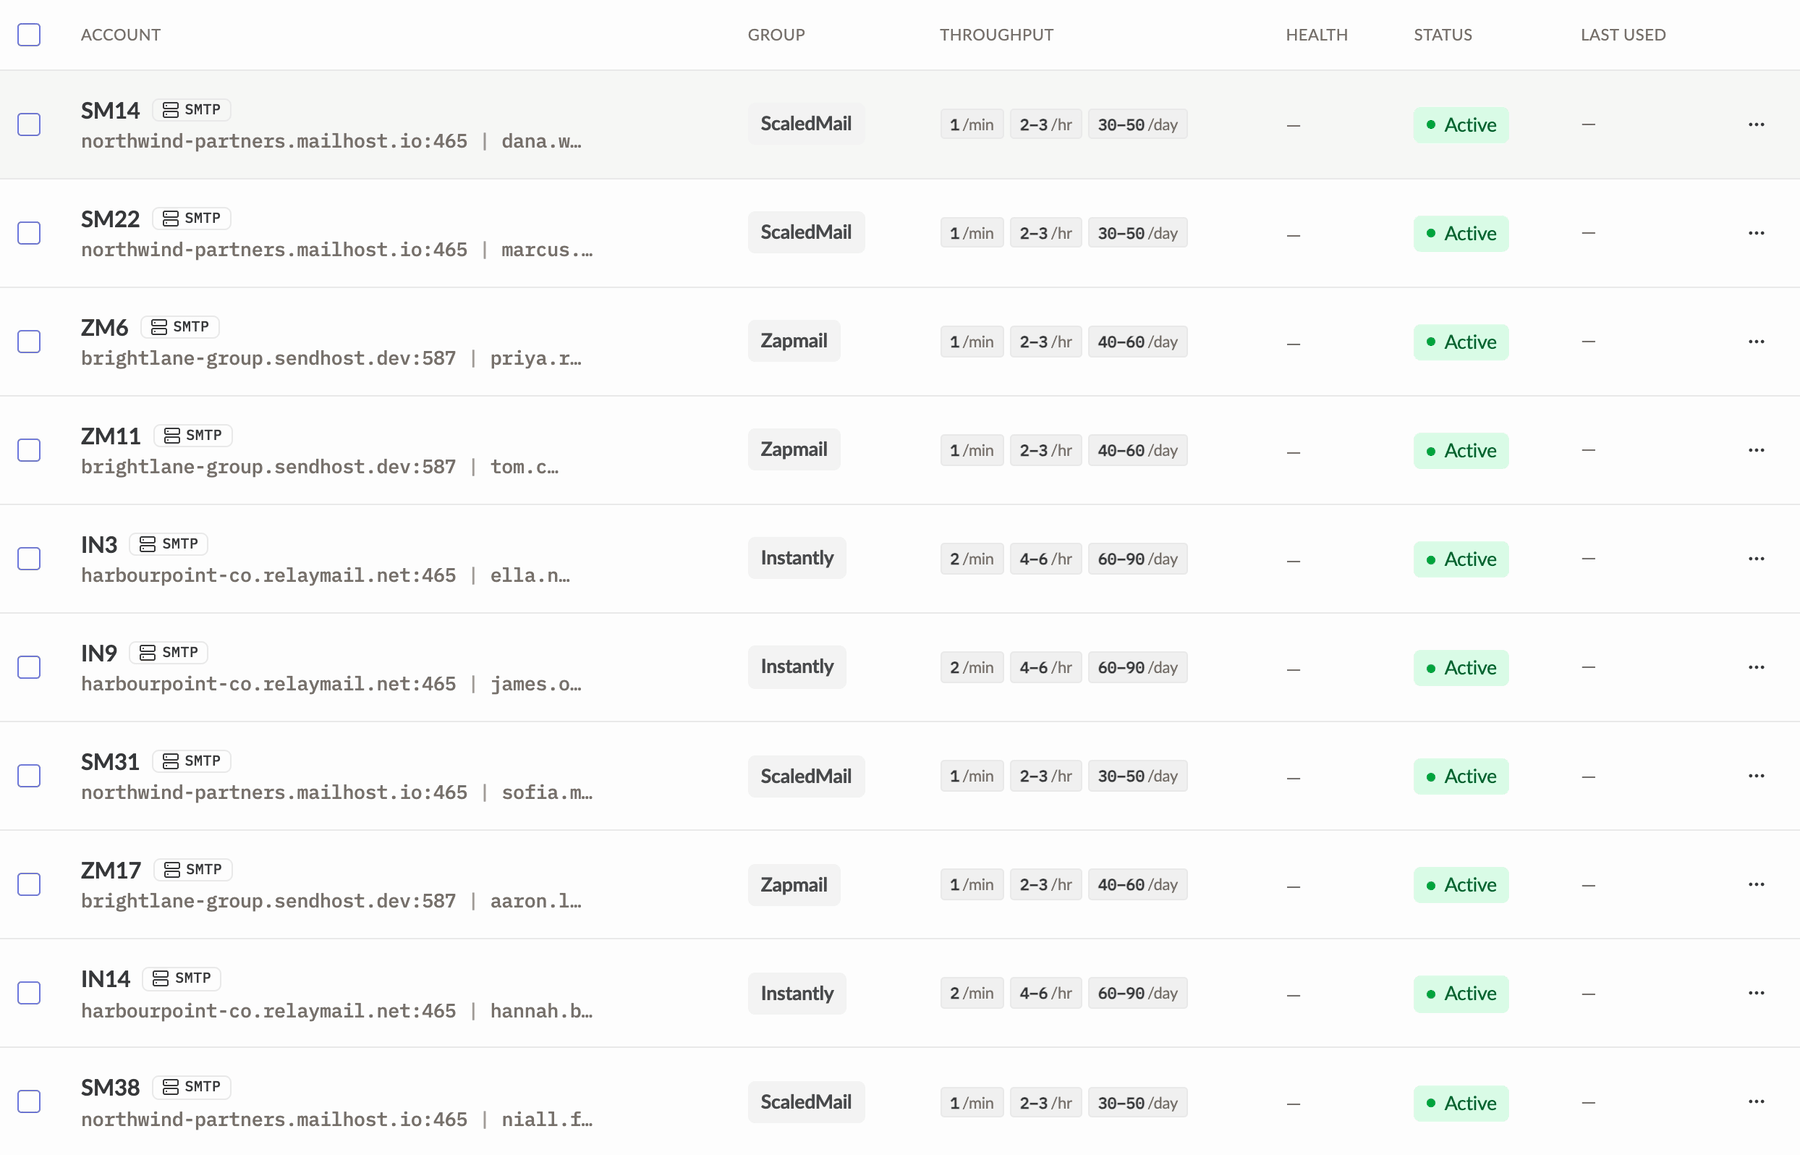1800x1155 pixels.
Task: Click the SMTP badge next to SM31
Action: tap(191, 761)
